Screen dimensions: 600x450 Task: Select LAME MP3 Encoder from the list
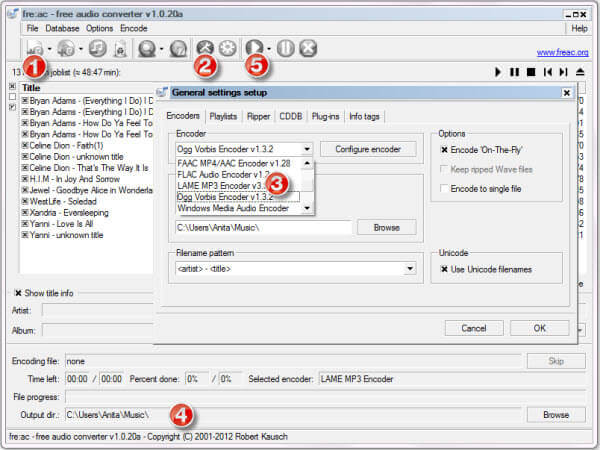pos(232,185)
